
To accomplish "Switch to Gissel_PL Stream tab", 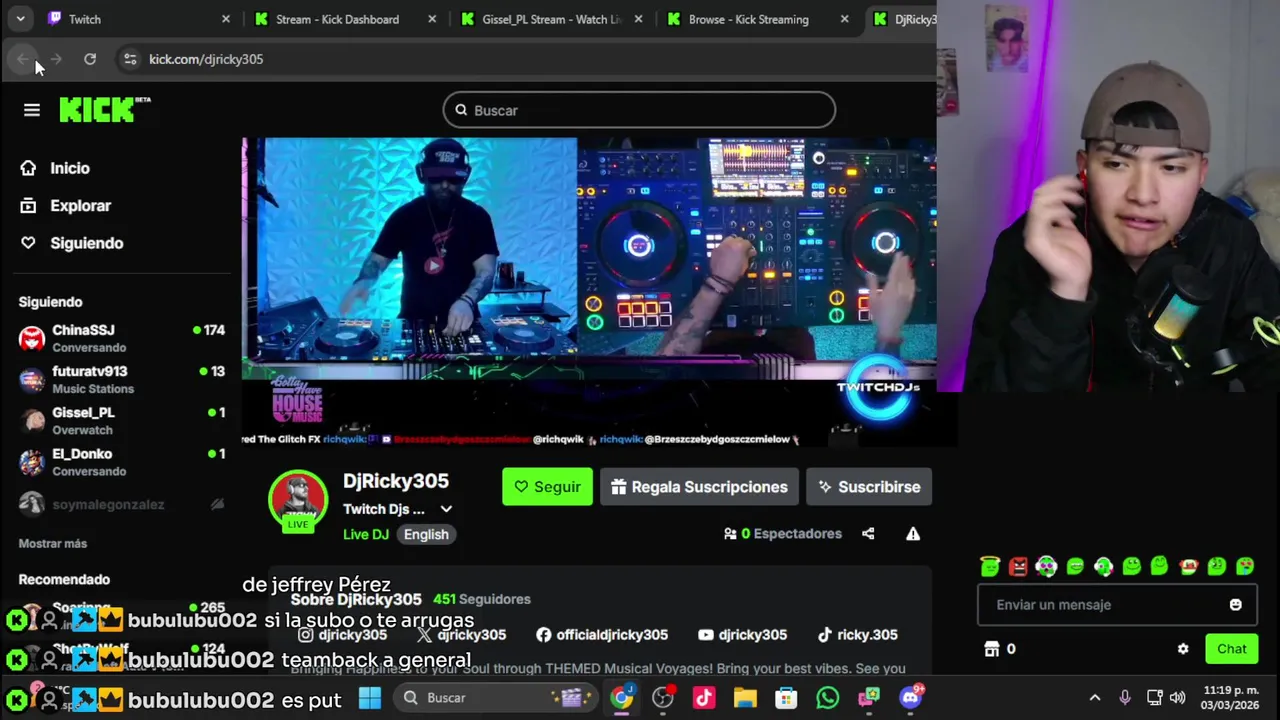I will [x=551, y=19].
